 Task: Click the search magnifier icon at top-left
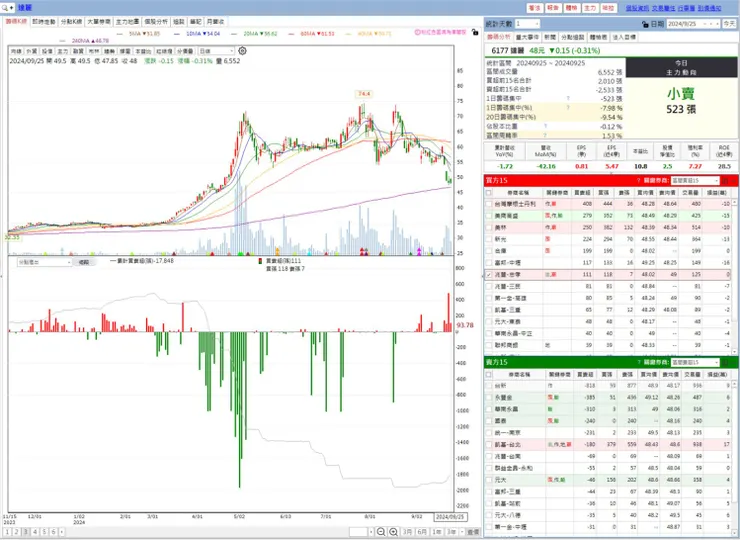pos(5,8)
